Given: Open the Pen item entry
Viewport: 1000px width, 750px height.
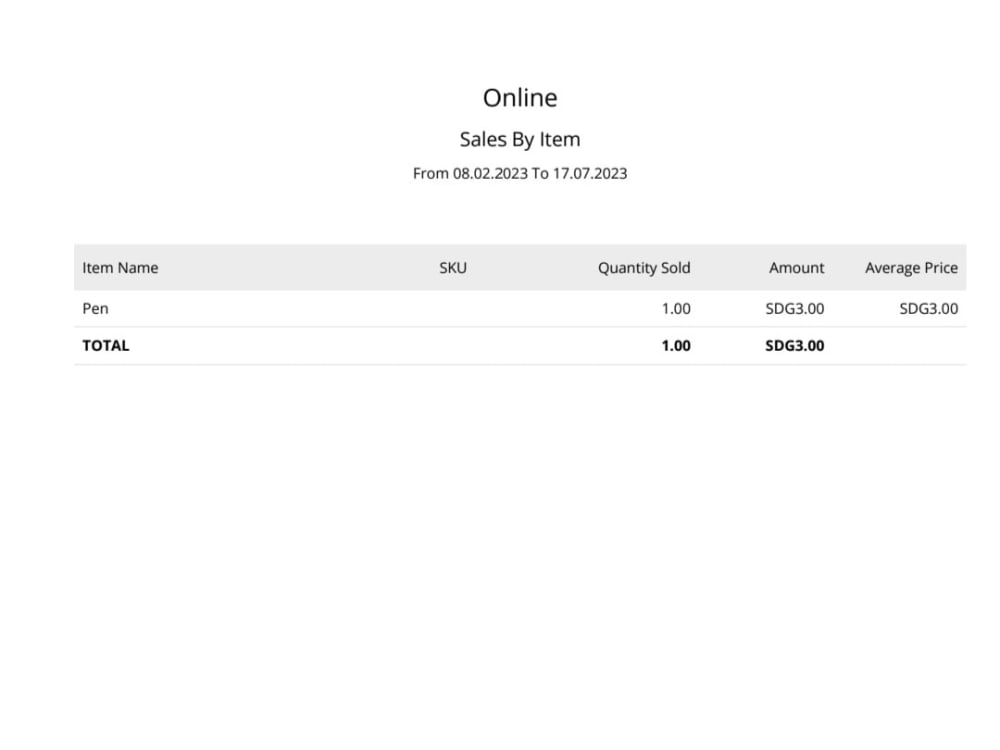Looking at the screenshot, I should (95, 309).
